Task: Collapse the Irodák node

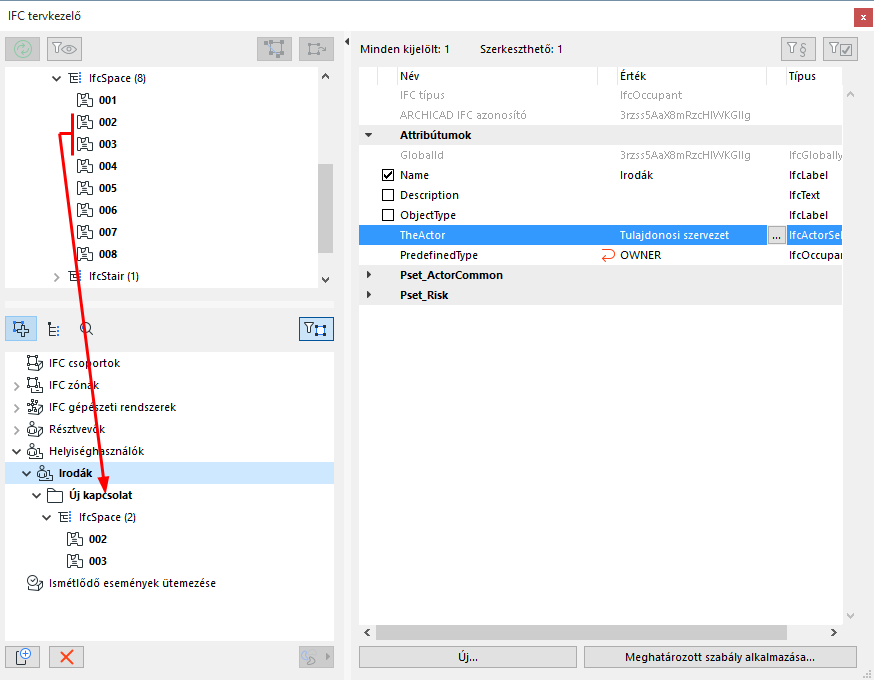Action: 26,474
